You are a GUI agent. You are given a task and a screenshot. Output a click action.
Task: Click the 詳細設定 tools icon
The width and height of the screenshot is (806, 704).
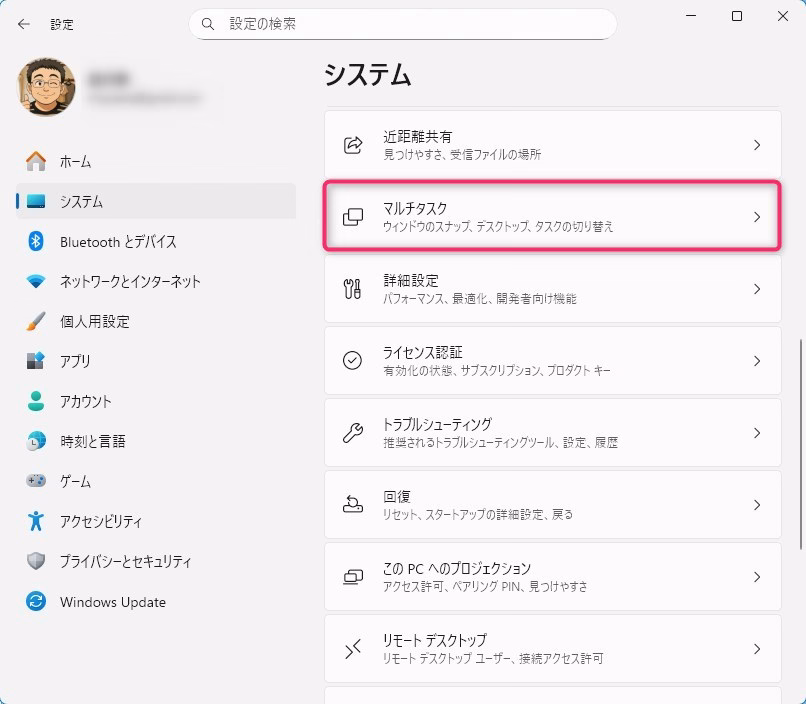click(352, 289)
